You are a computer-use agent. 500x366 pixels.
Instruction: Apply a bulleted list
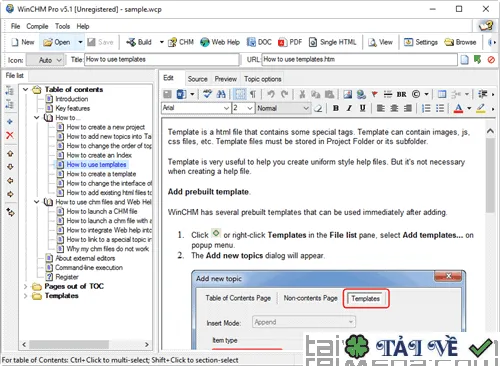point(440,108)
